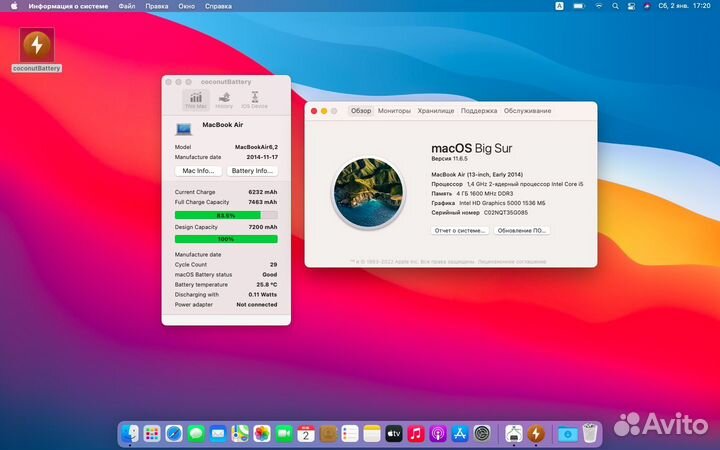
Task: Switch to the Обслуживание tab
Action: (x=527, y=111)
